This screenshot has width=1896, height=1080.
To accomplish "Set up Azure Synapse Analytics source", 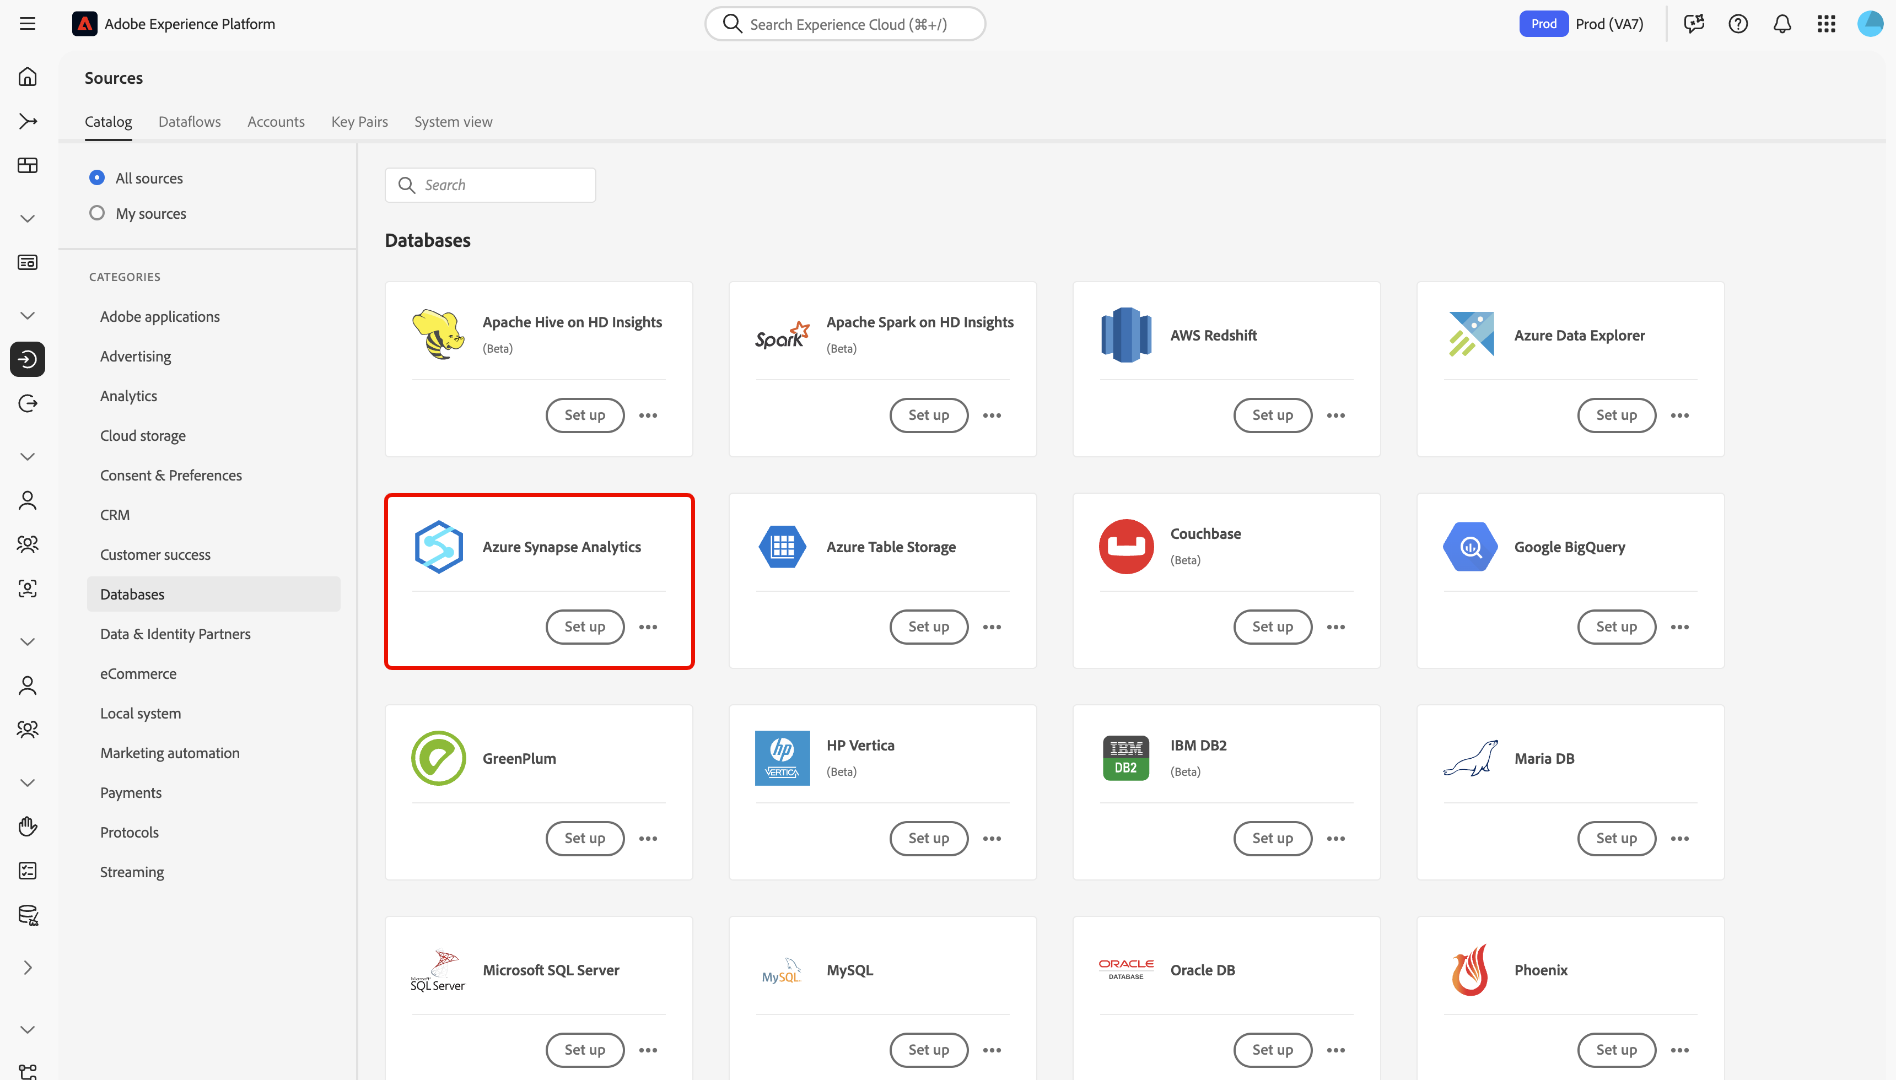I will tap(585, 627).
